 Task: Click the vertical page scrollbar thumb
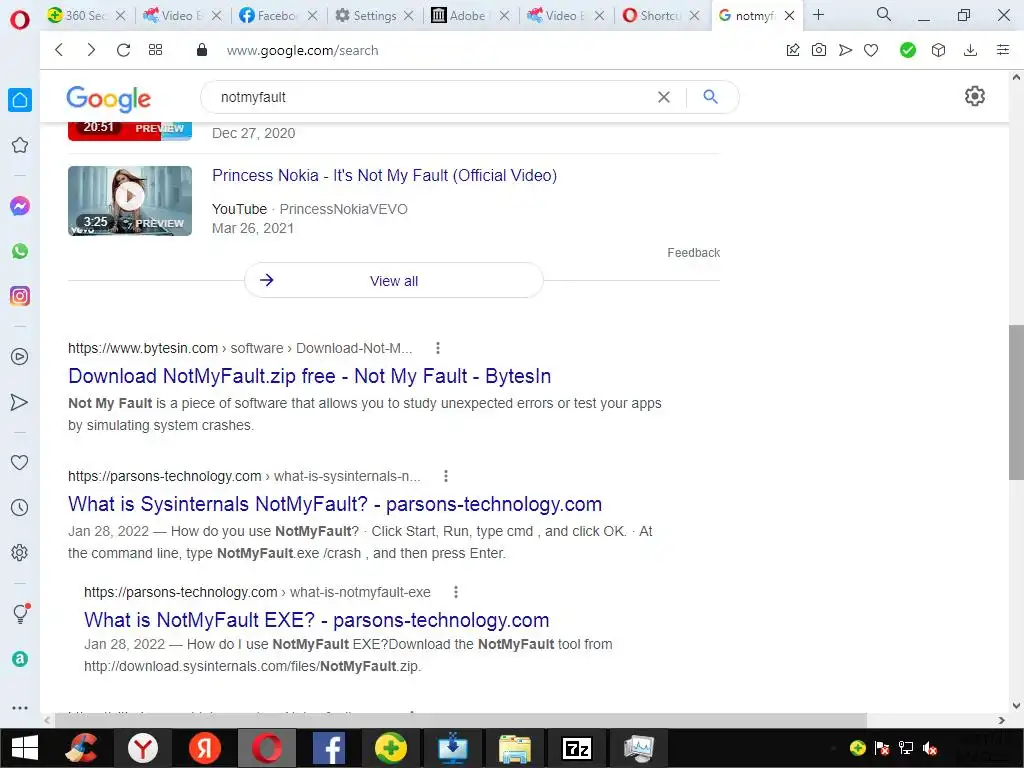1016,402
